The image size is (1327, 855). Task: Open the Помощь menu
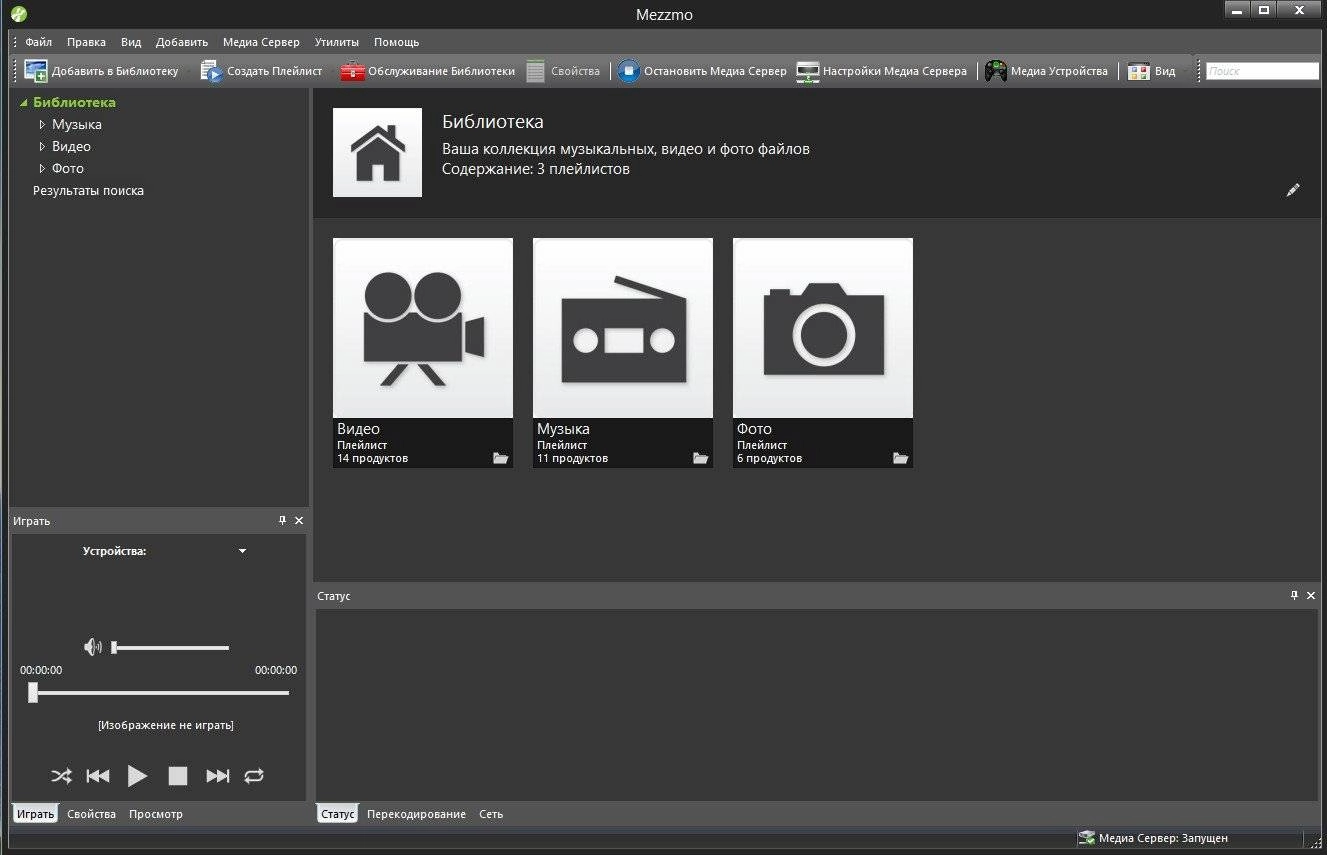click(396, 42)
